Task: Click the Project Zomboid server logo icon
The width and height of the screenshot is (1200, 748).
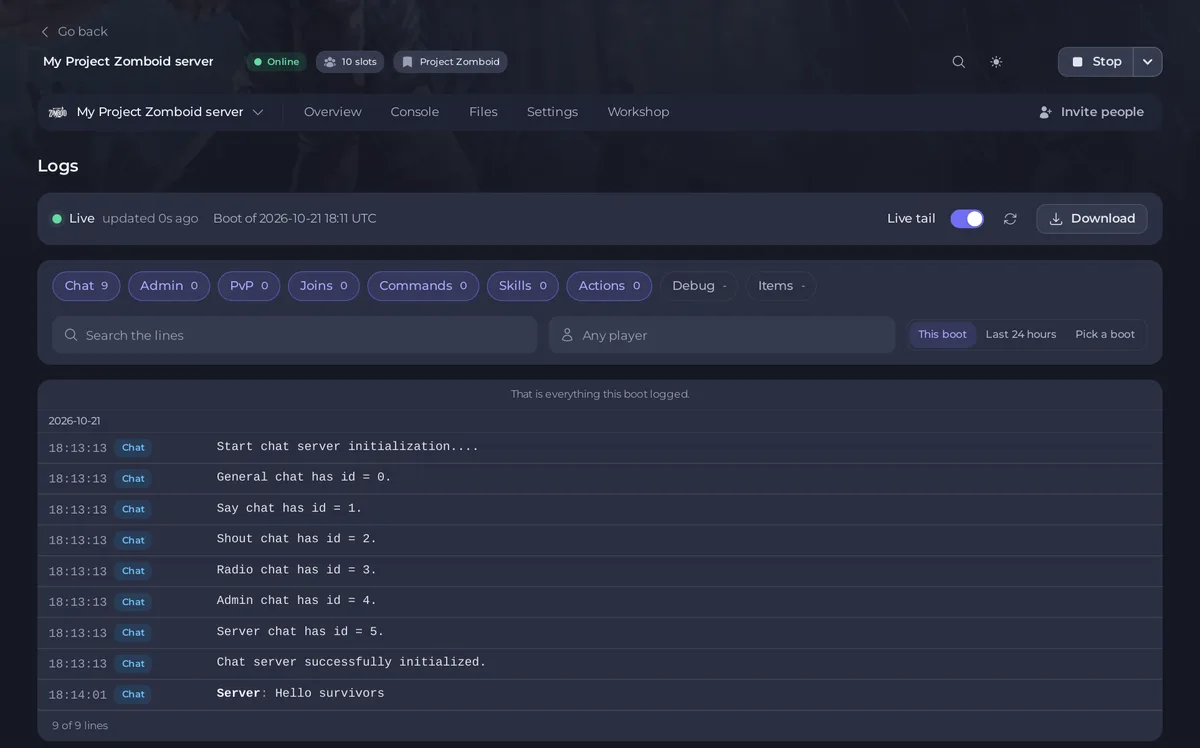Action: 58,112
